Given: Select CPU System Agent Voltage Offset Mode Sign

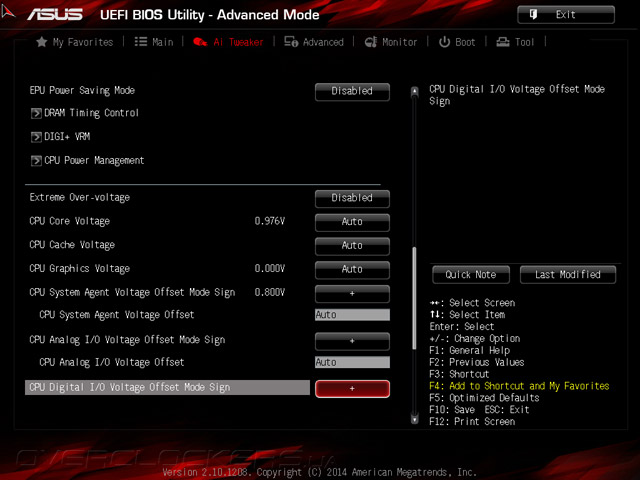Looking at the screenshot, I should click(x=132, y=293).
